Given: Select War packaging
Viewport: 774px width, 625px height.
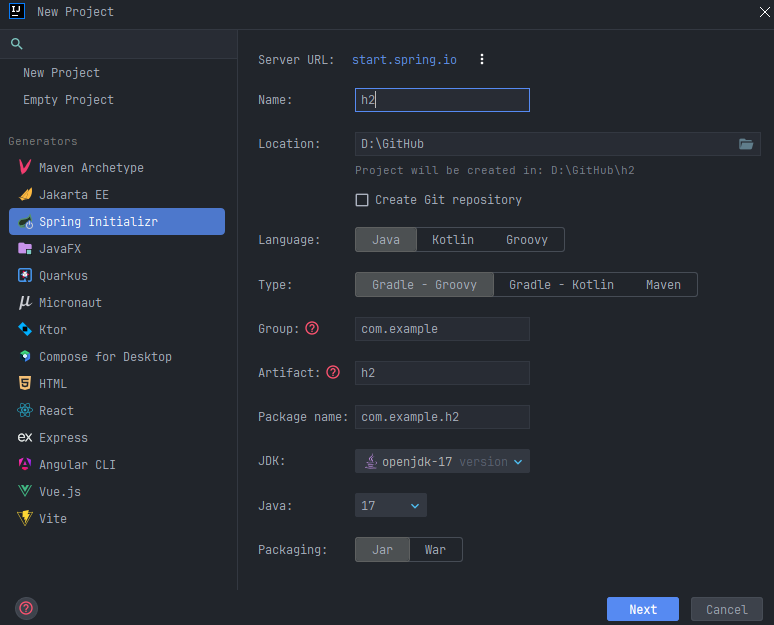Looking at the screenshot, I should [435, 550].
